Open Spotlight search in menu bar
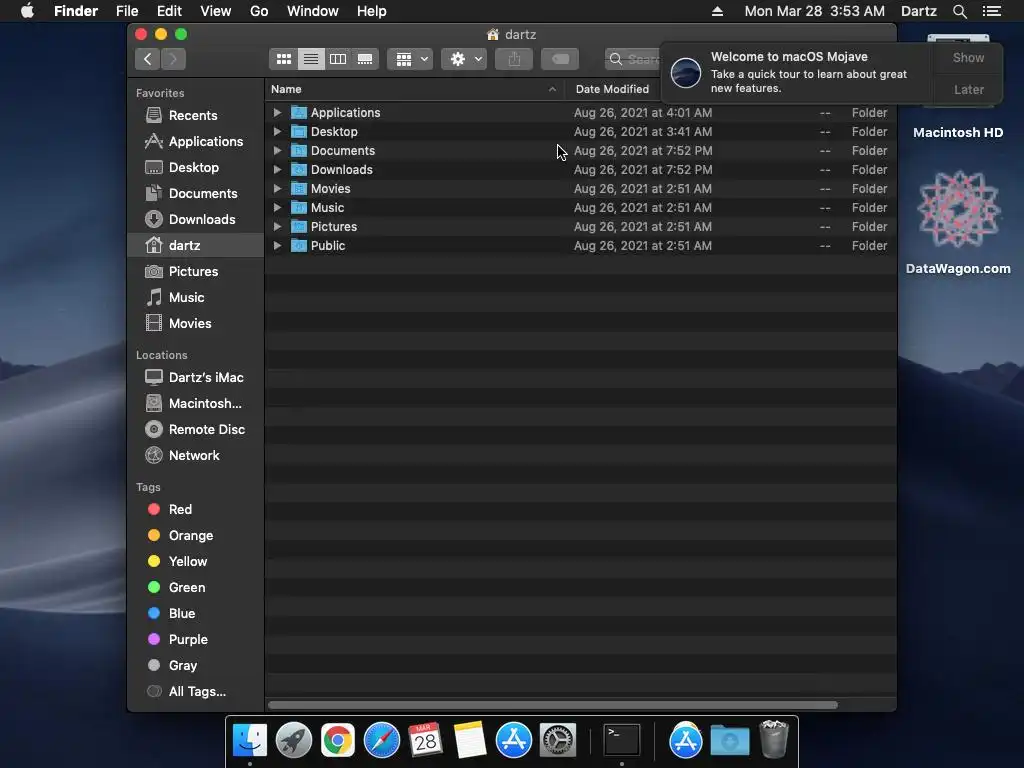 tap(959, 11)
